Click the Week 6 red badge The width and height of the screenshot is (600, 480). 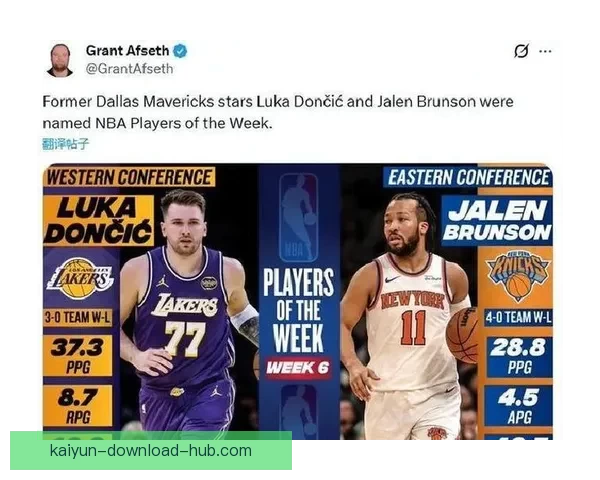coord(298,368)
